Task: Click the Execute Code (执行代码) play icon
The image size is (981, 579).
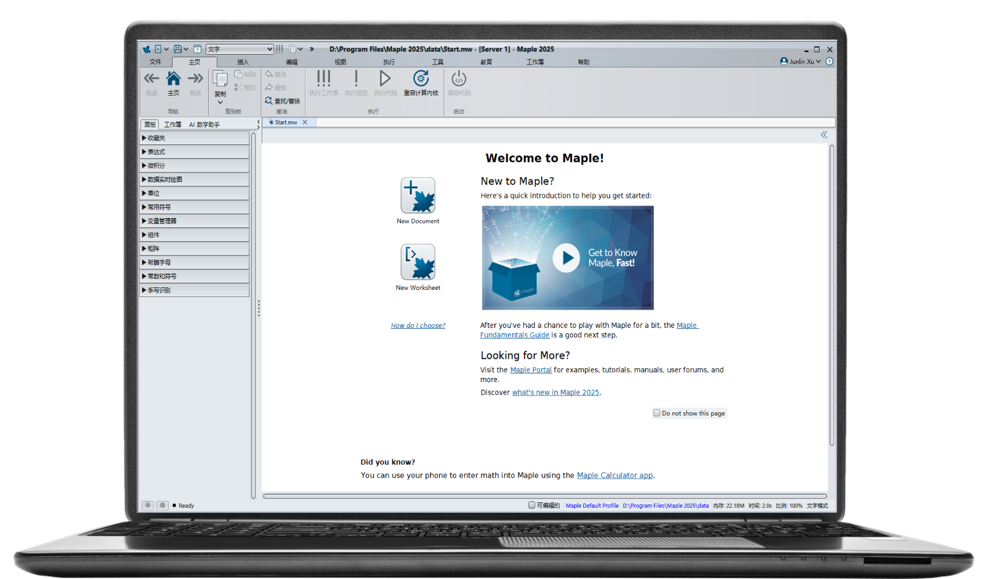Action: (385, 78)
